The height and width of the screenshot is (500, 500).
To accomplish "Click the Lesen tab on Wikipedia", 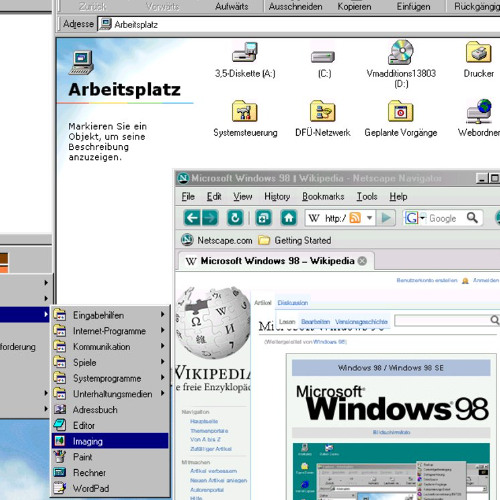I will point(287,322).
